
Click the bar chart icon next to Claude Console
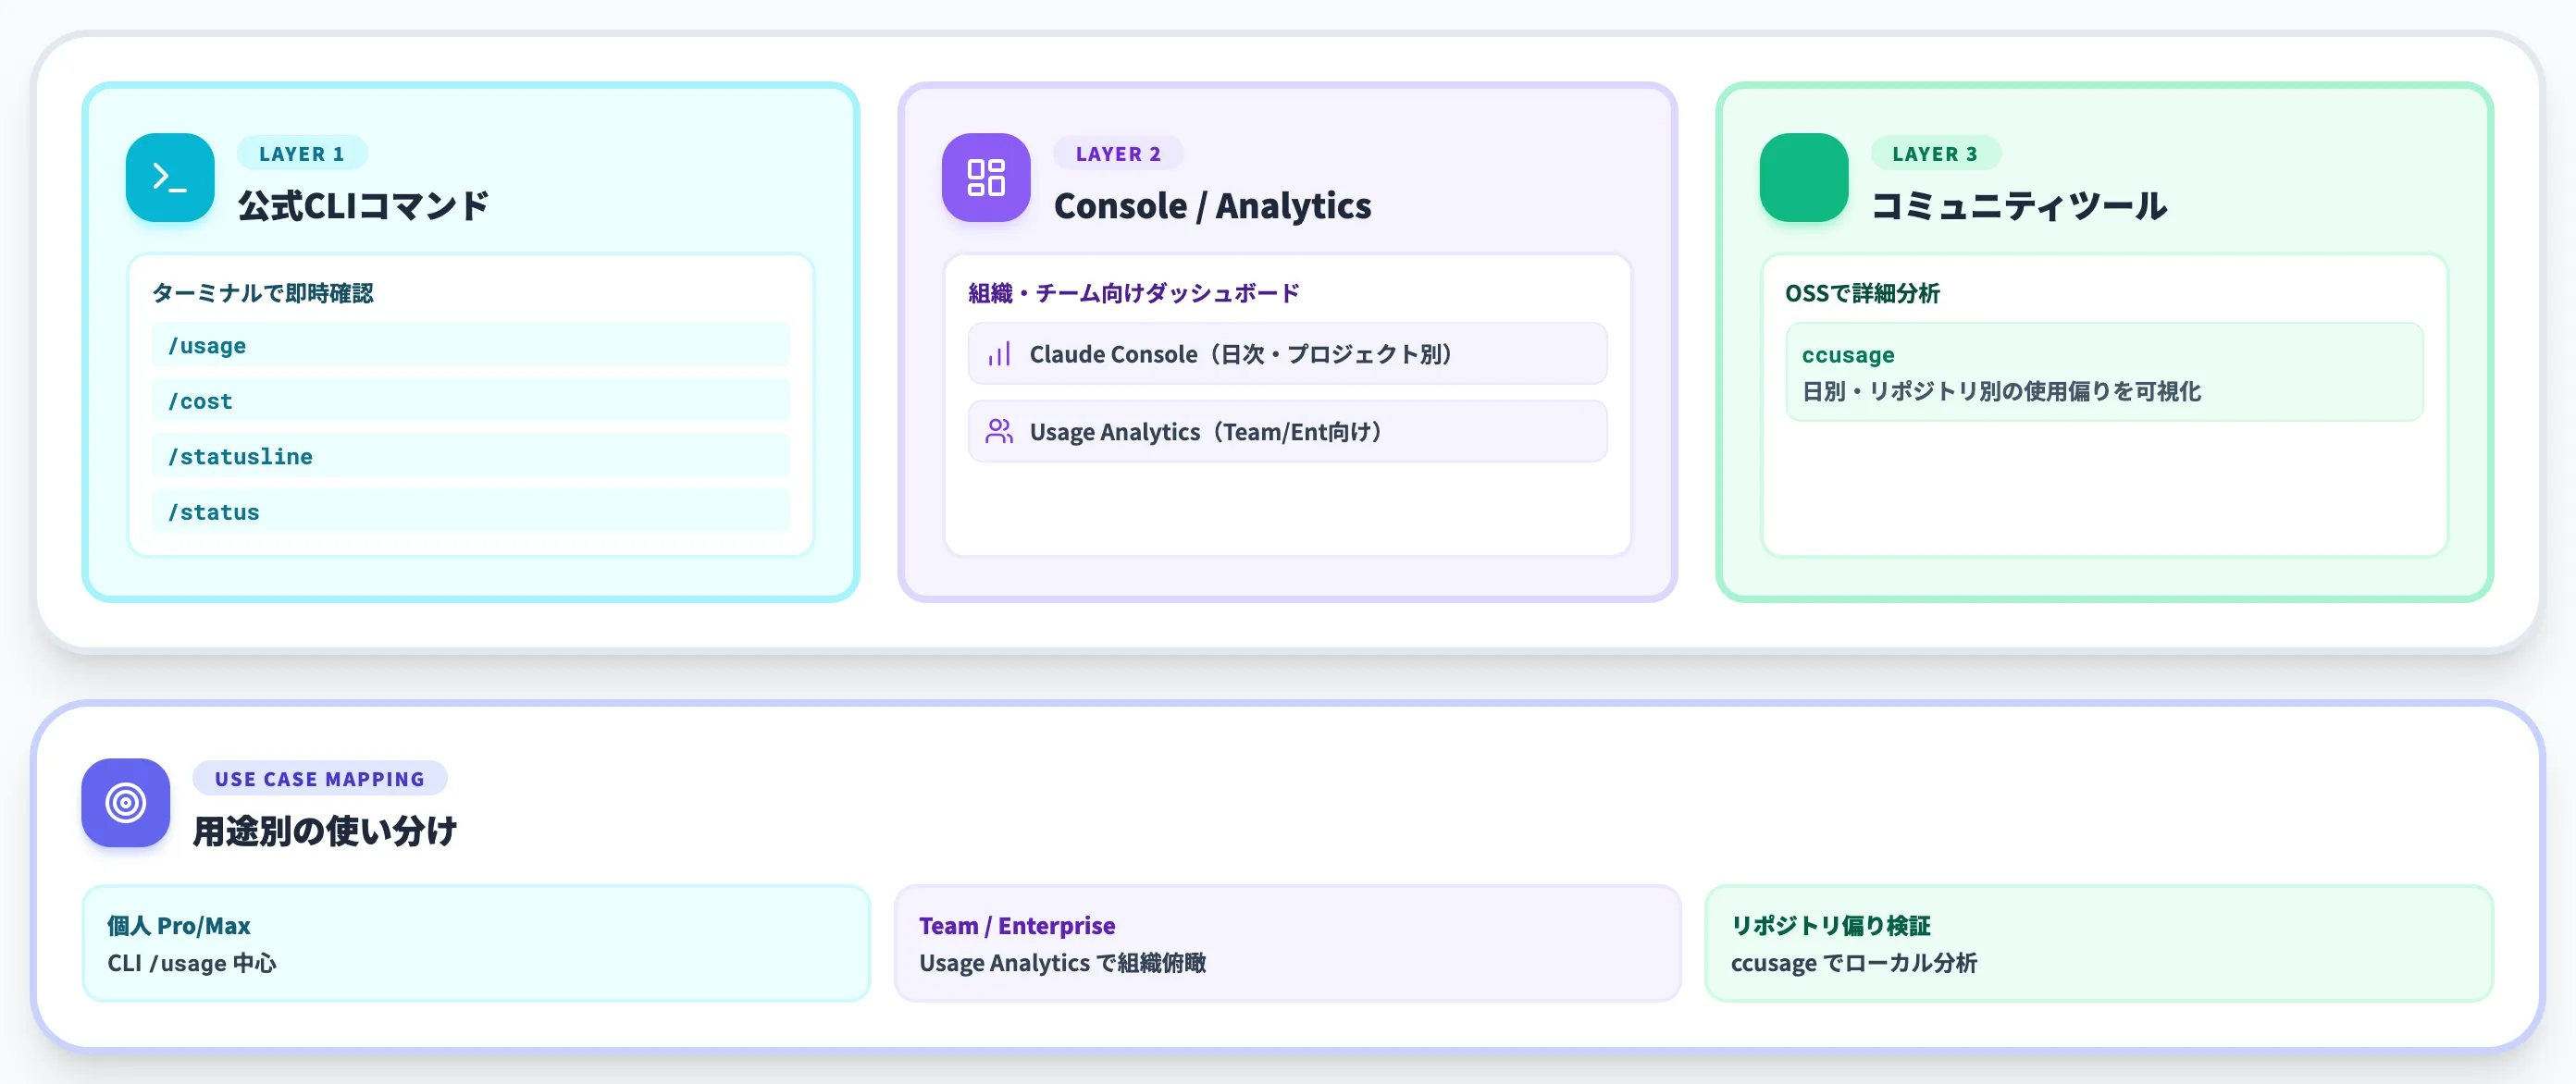pos(999,354)
